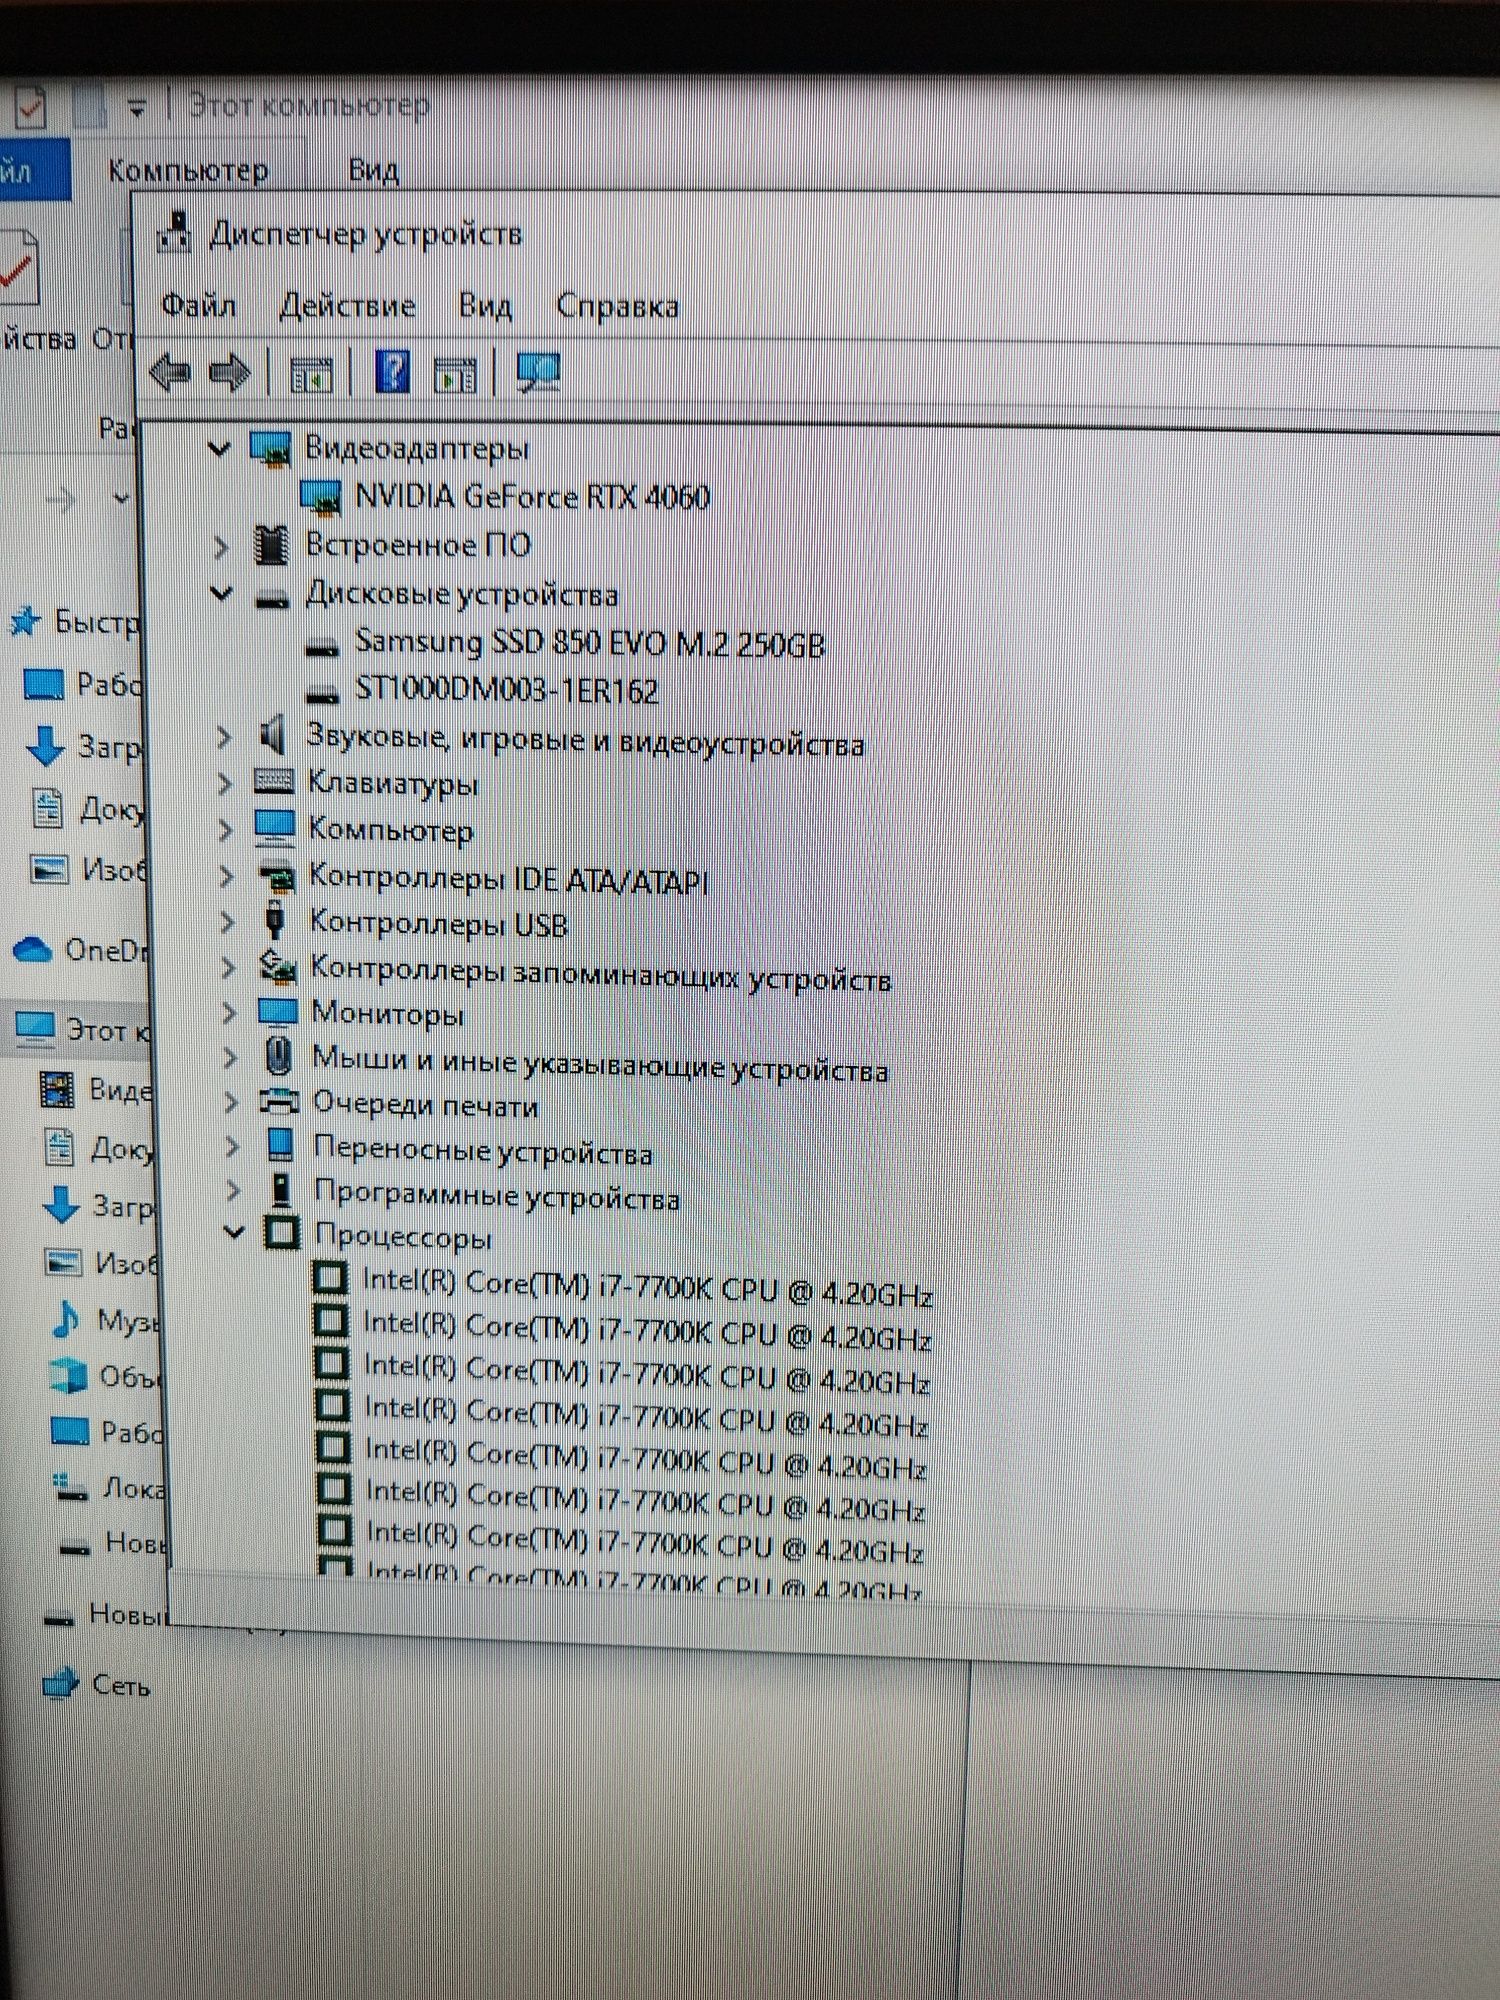
Task: Select the first Intel Core i7-7700K processor entry
Action: [x=647, y=1287]
